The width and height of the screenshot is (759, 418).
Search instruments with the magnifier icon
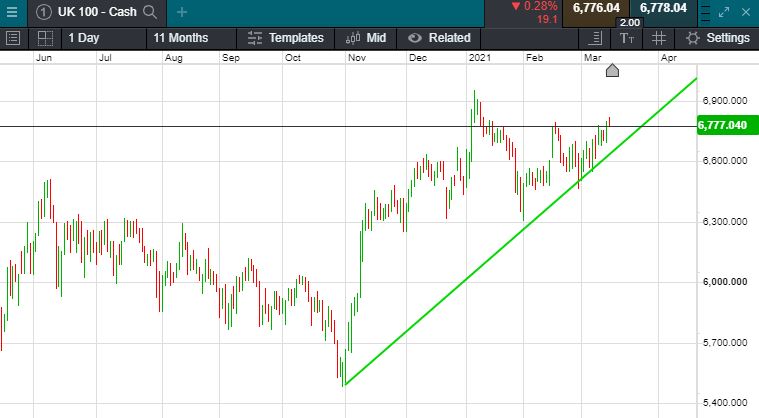150,12
